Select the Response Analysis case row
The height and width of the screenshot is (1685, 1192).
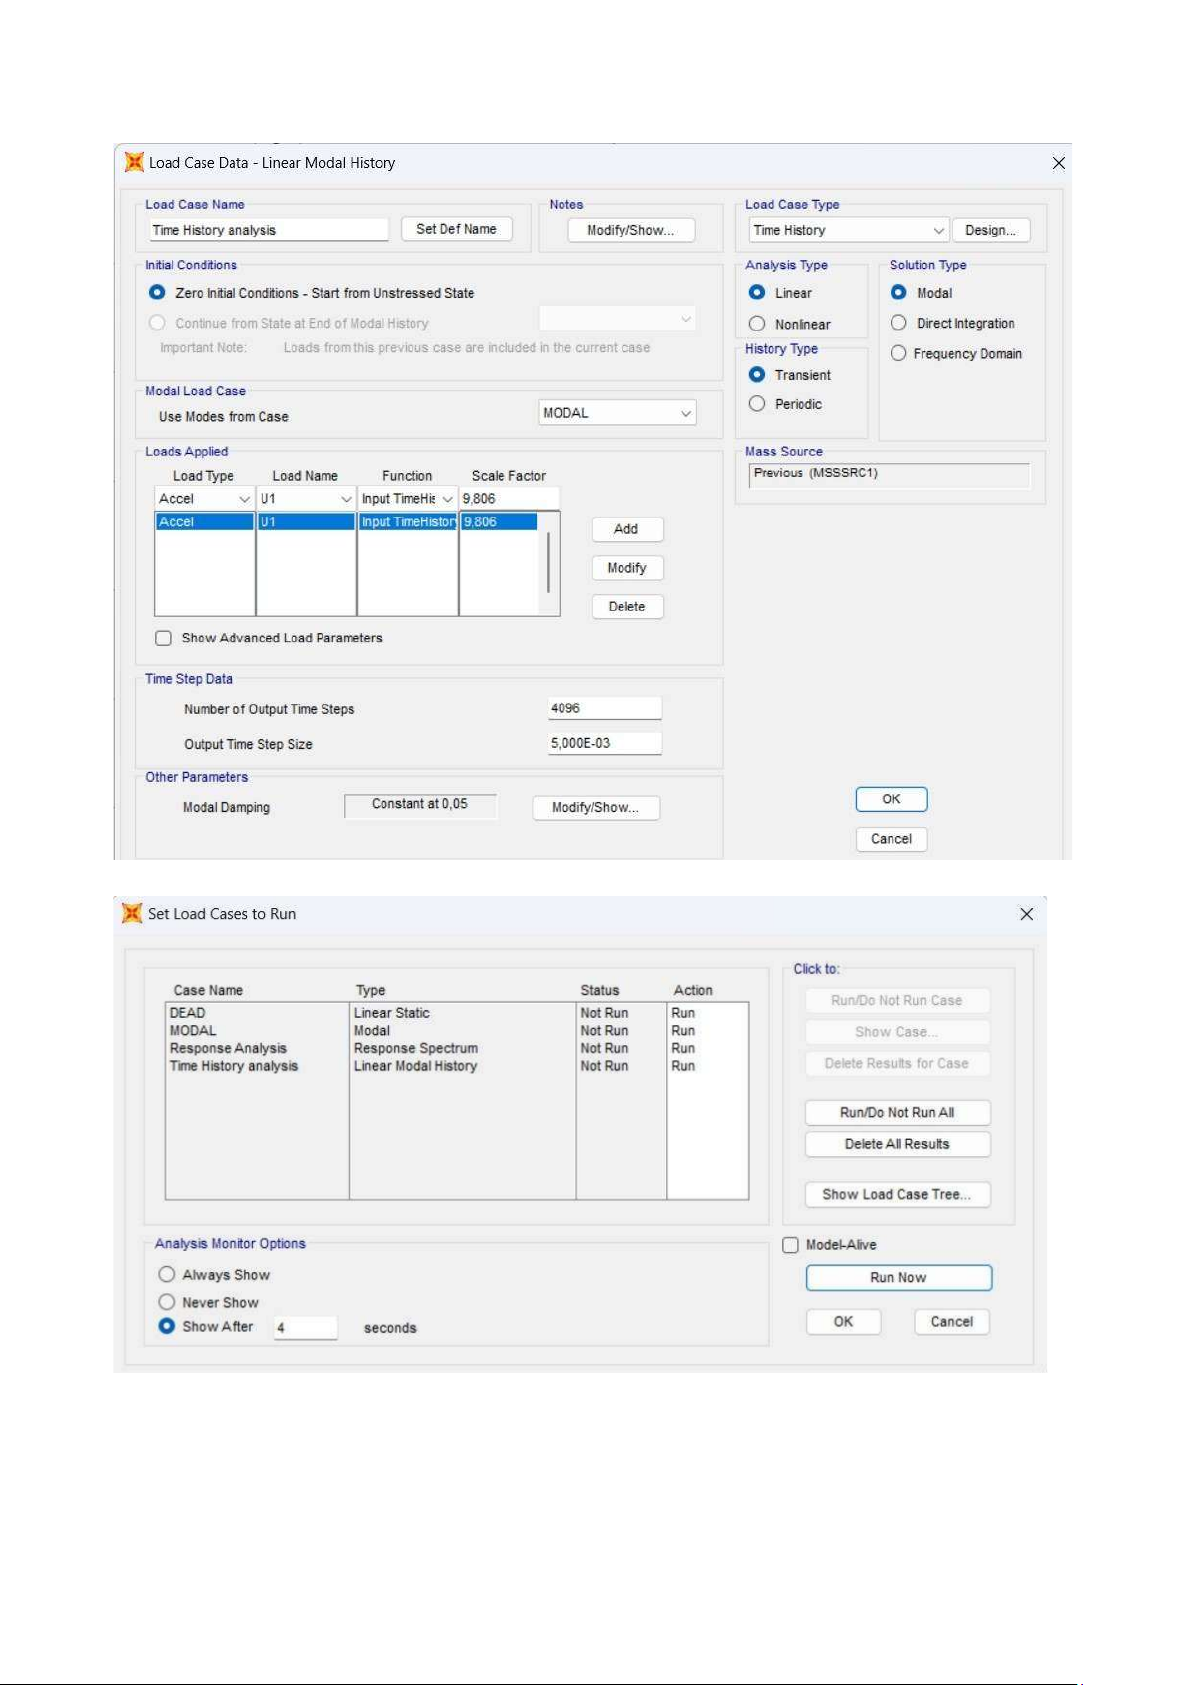pos(228,1048)
